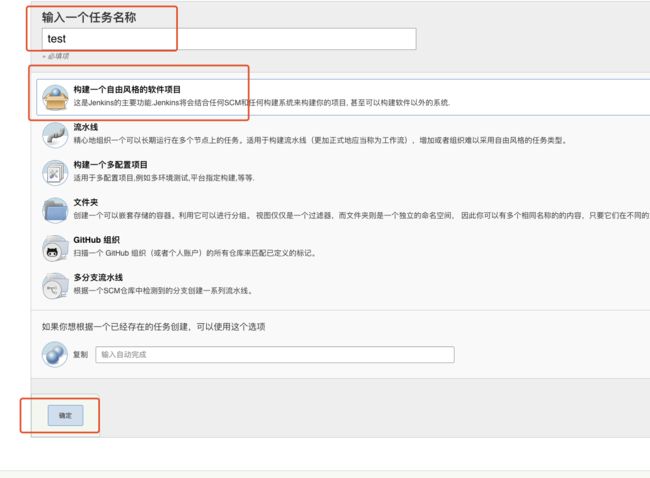Select the 多分支流水线 multibranch icon
Viewport: 650px width, 478px height.
[x=55, y=286]
